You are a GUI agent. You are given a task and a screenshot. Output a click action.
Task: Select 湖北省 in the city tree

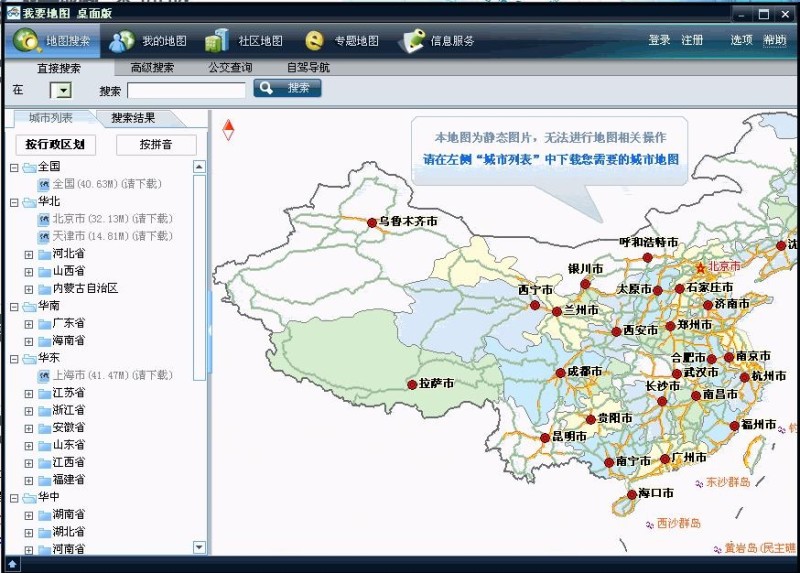pyautogui.click(x=68, y=532)
